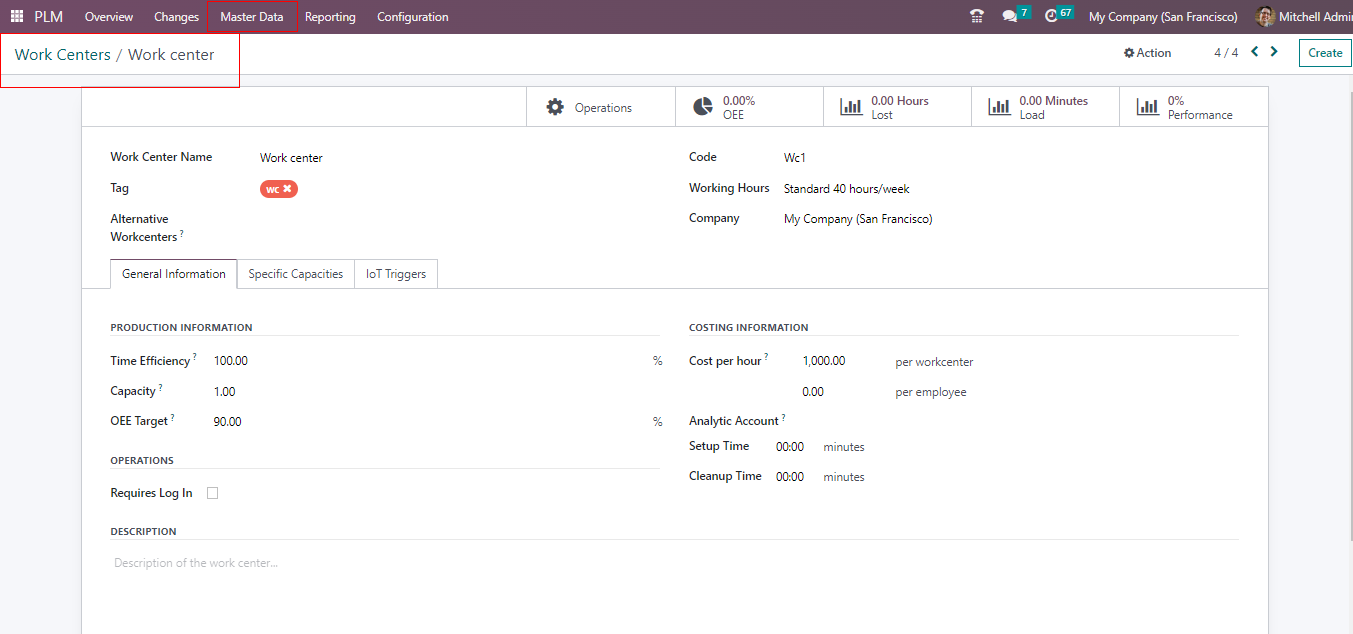This screenshot has width=1353, height=634.
Task: Open the support phone icon in navbar
Action: click(x=977, y=17)
